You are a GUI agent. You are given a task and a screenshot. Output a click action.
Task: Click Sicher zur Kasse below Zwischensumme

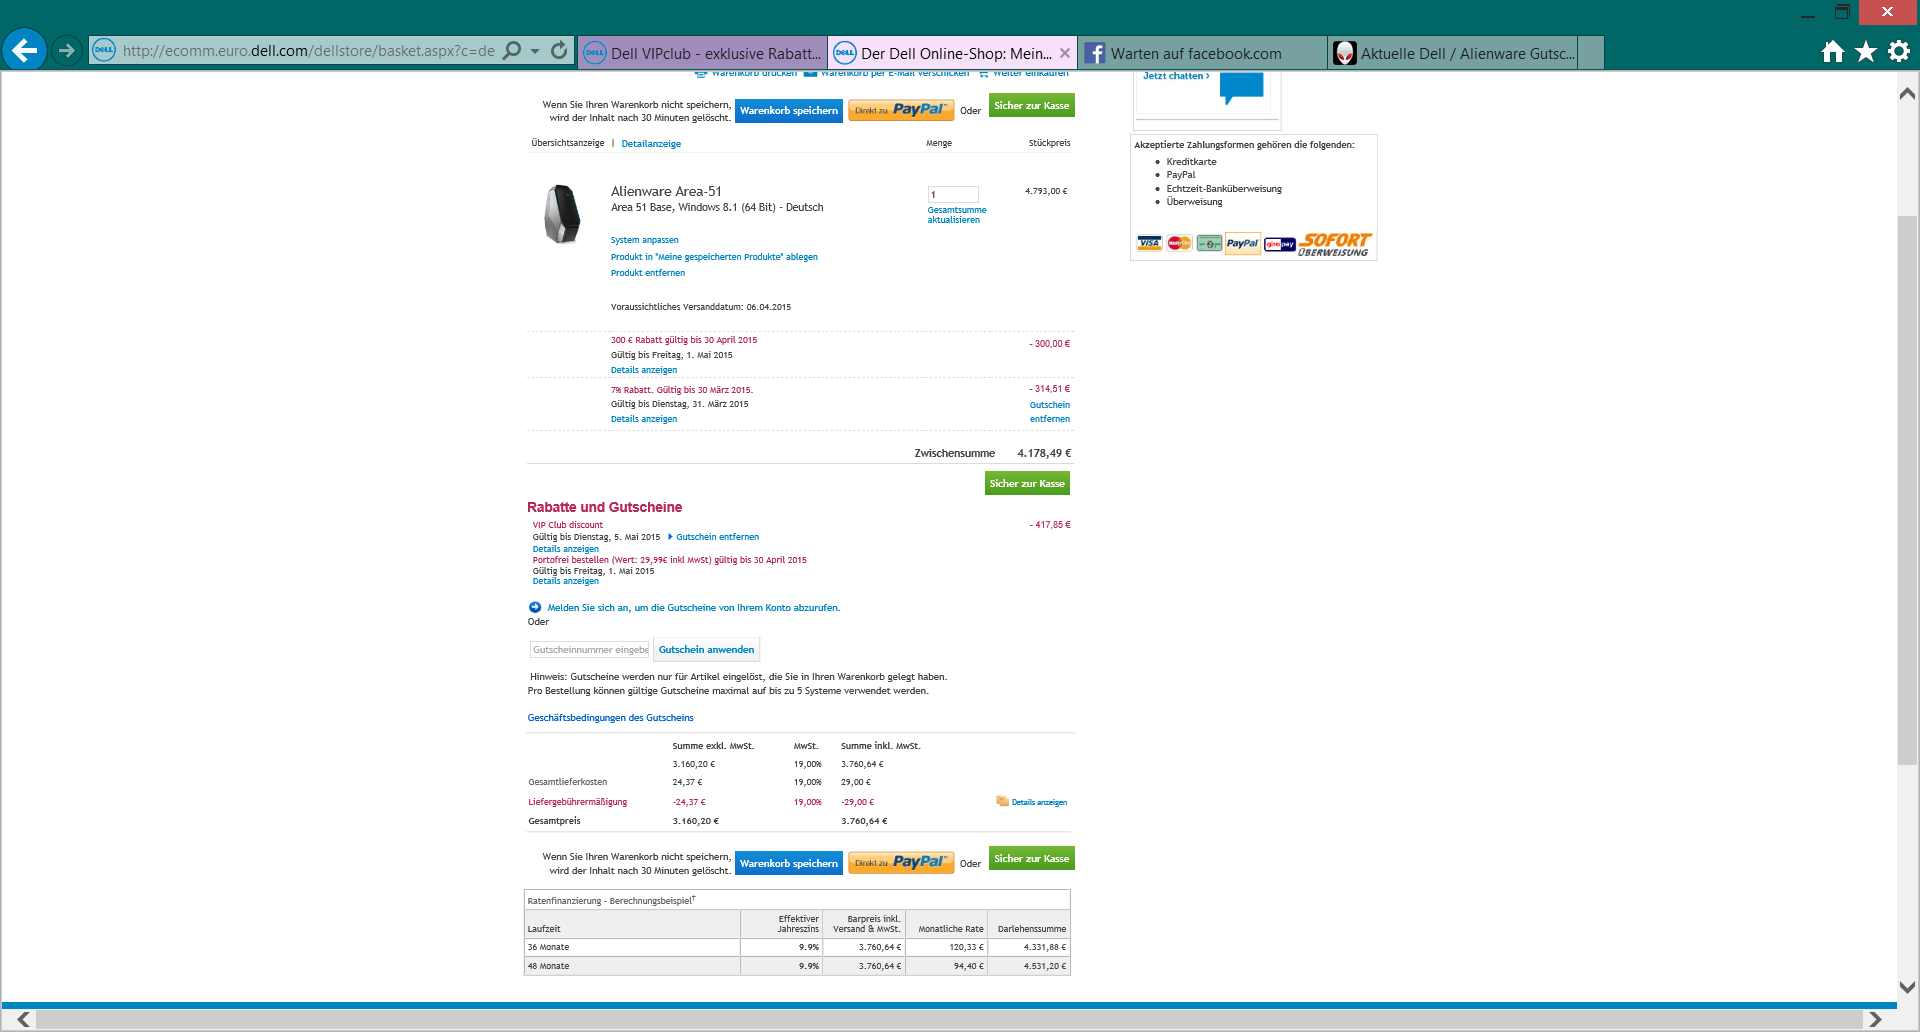[x=1027, y=483]
